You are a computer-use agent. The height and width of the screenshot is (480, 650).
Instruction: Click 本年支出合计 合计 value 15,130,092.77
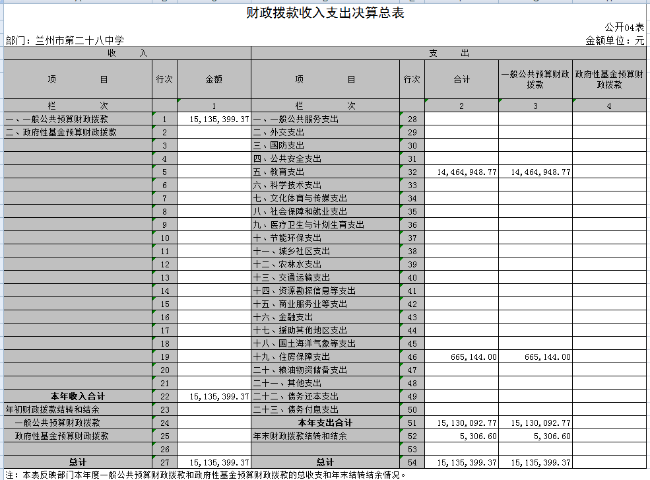461,423
